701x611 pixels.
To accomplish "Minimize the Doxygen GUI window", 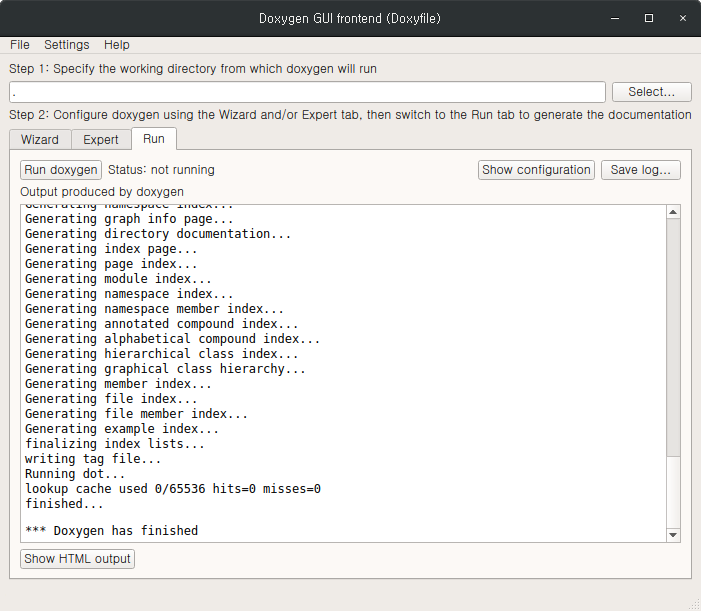I will pos(615,18).
